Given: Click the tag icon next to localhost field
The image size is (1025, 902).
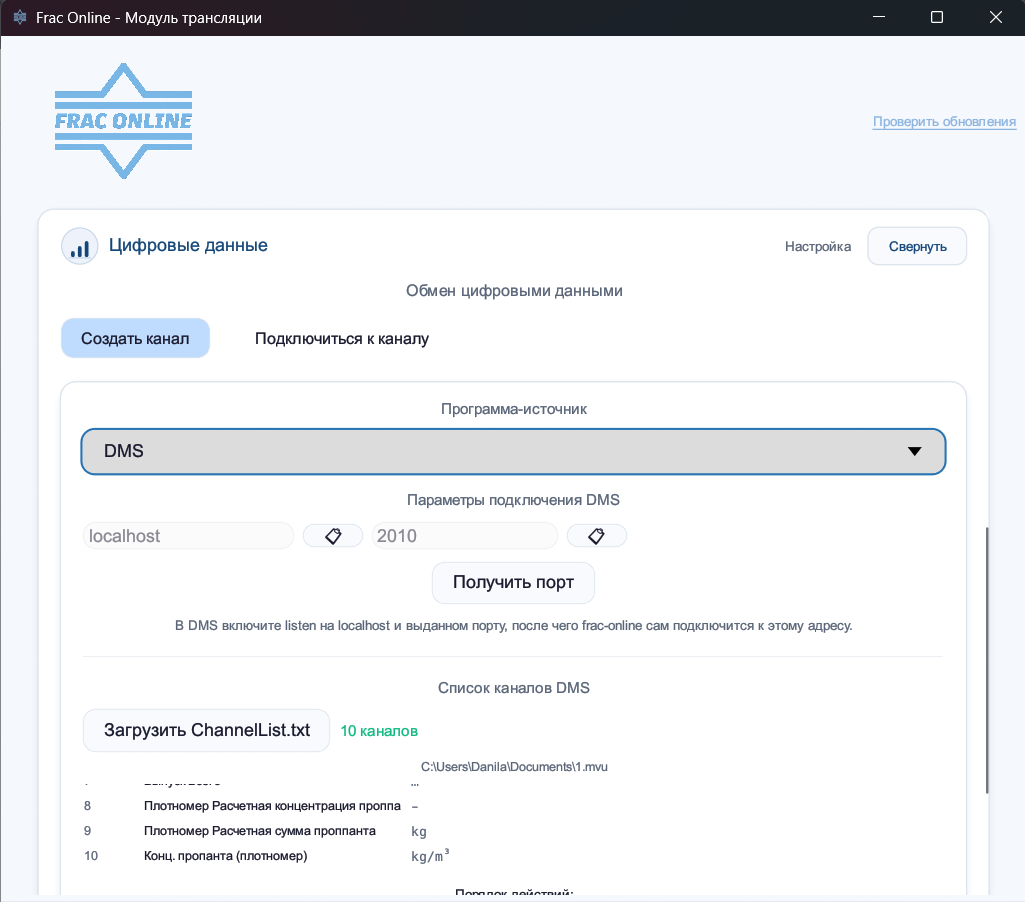Looking at the screenshot, I should tap(333, 536).
